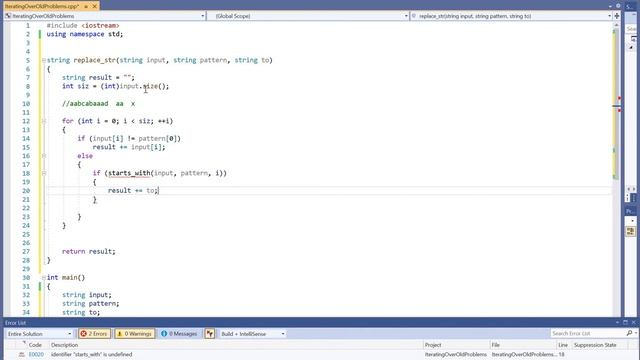
Task: Click the starts_with underlined identifier in code
Action: point(129,173)
